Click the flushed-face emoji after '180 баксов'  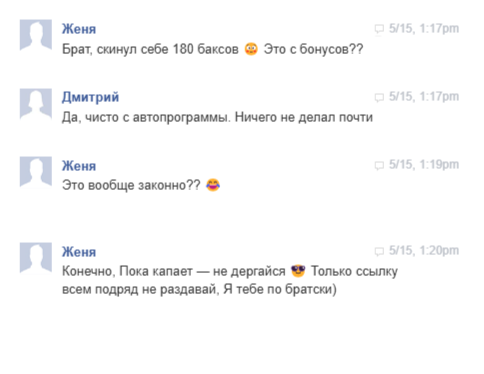click(251, 49)
